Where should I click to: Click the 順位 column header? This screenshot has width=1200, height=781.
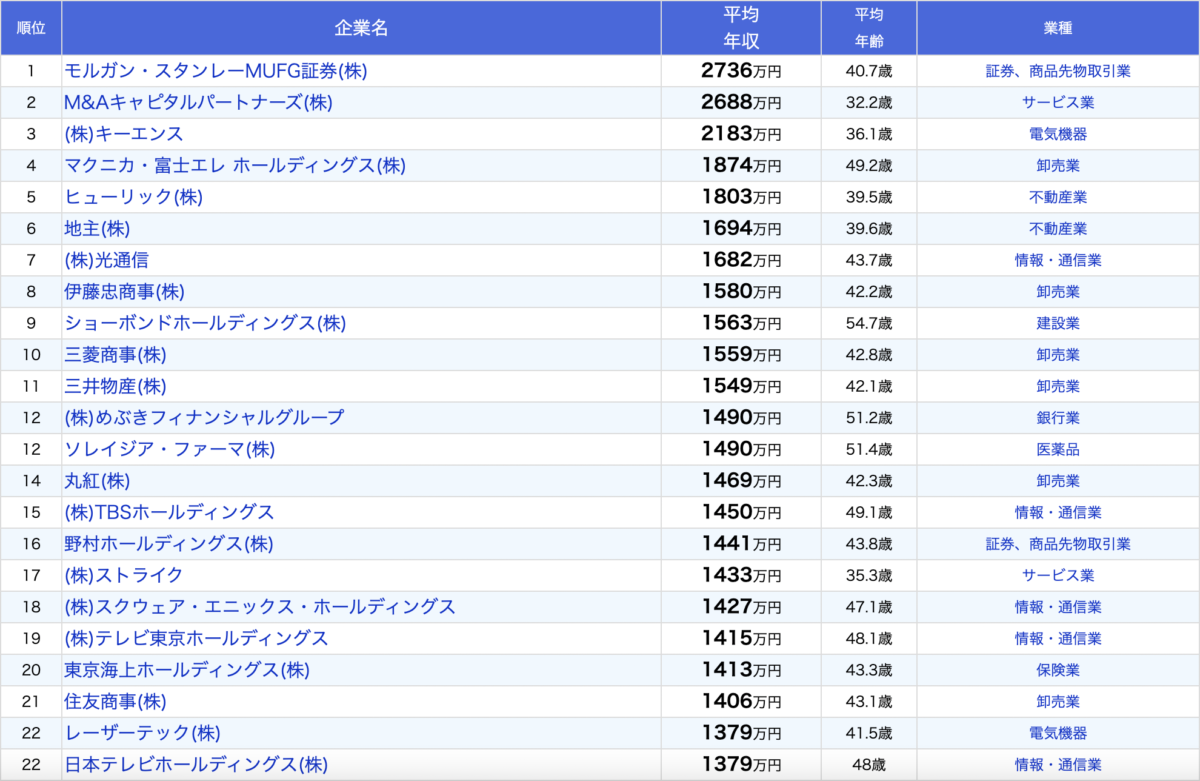click(31, 28)
